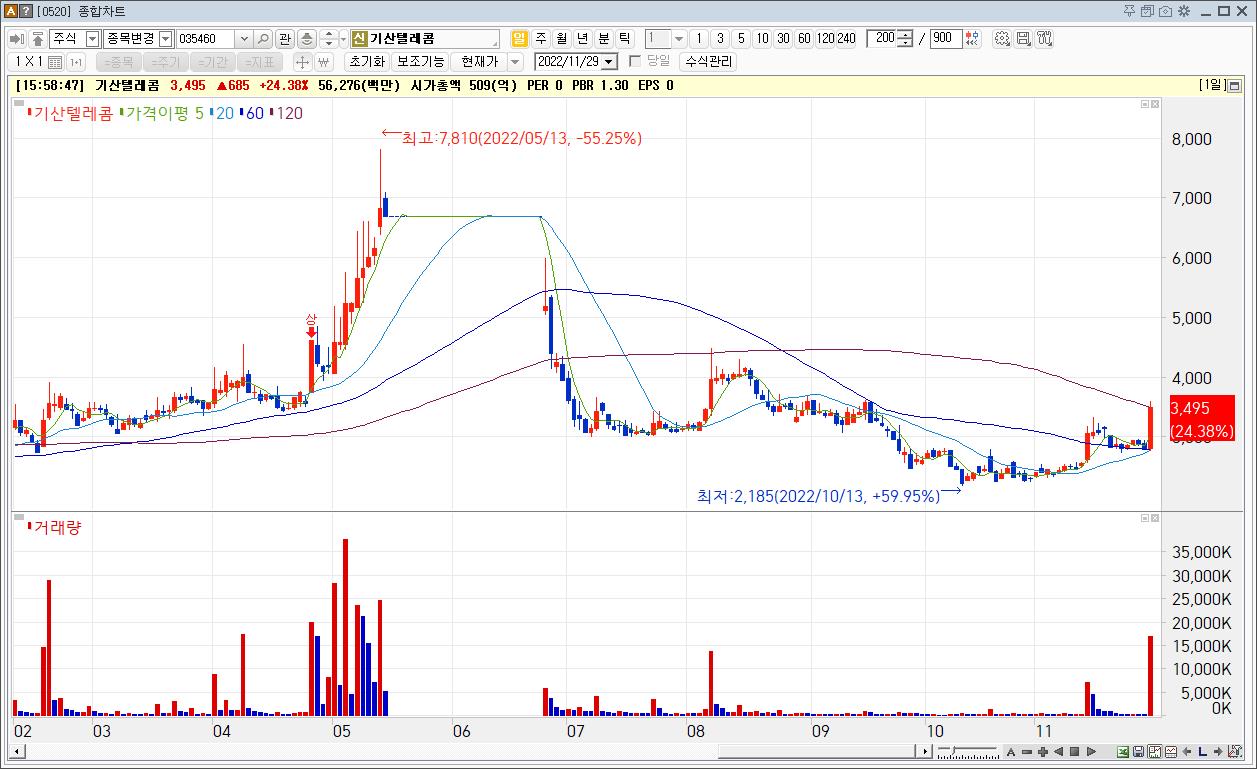
Task: Click play backward triangle control
Action: [x=1059, y=752]
